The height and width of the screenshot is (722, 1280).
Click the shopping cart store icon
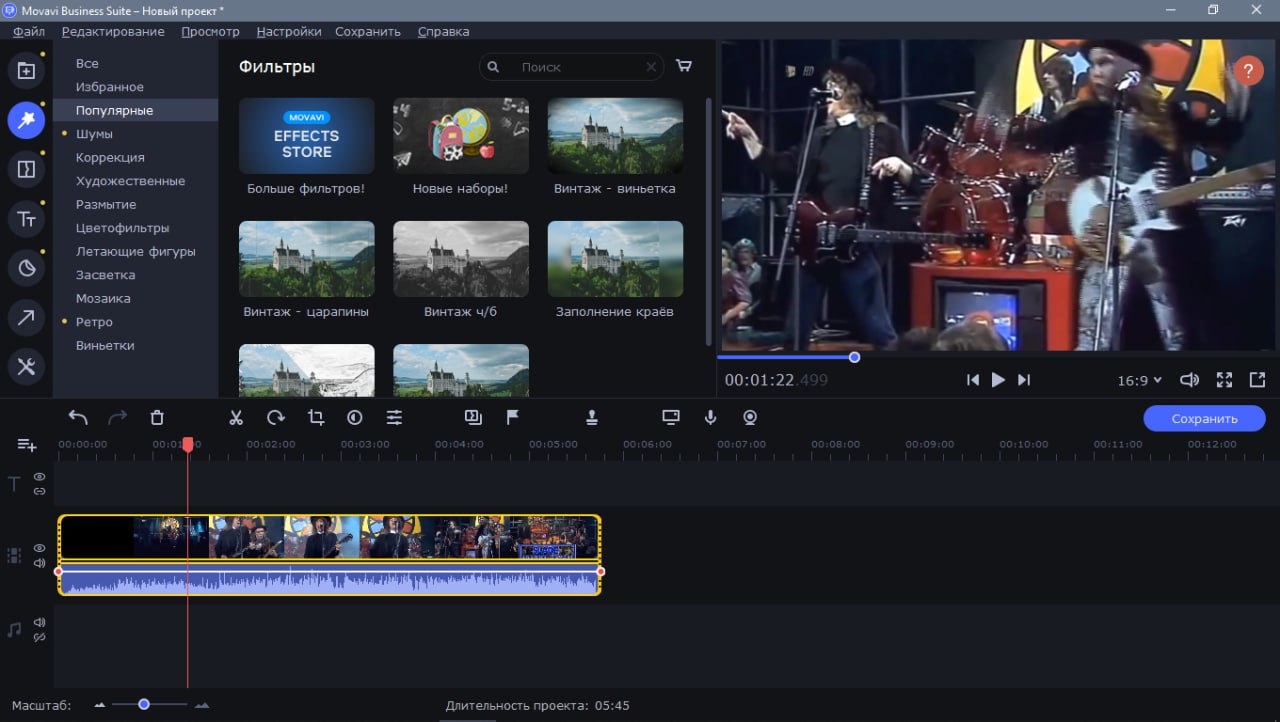click(684, 66)
